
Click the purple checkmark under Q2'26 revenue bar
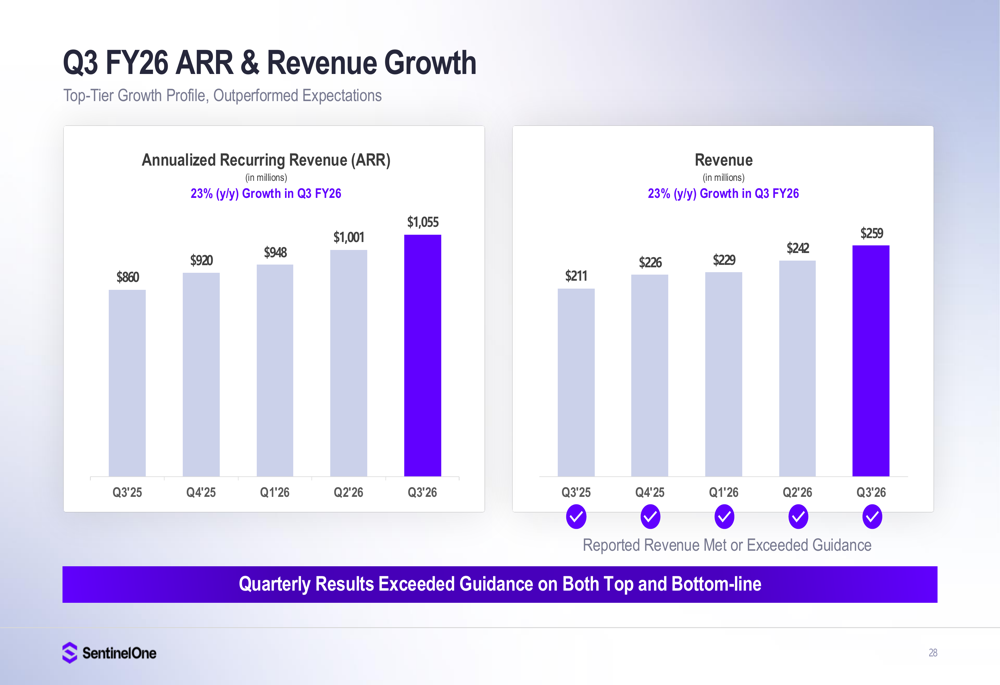[798, 517]
